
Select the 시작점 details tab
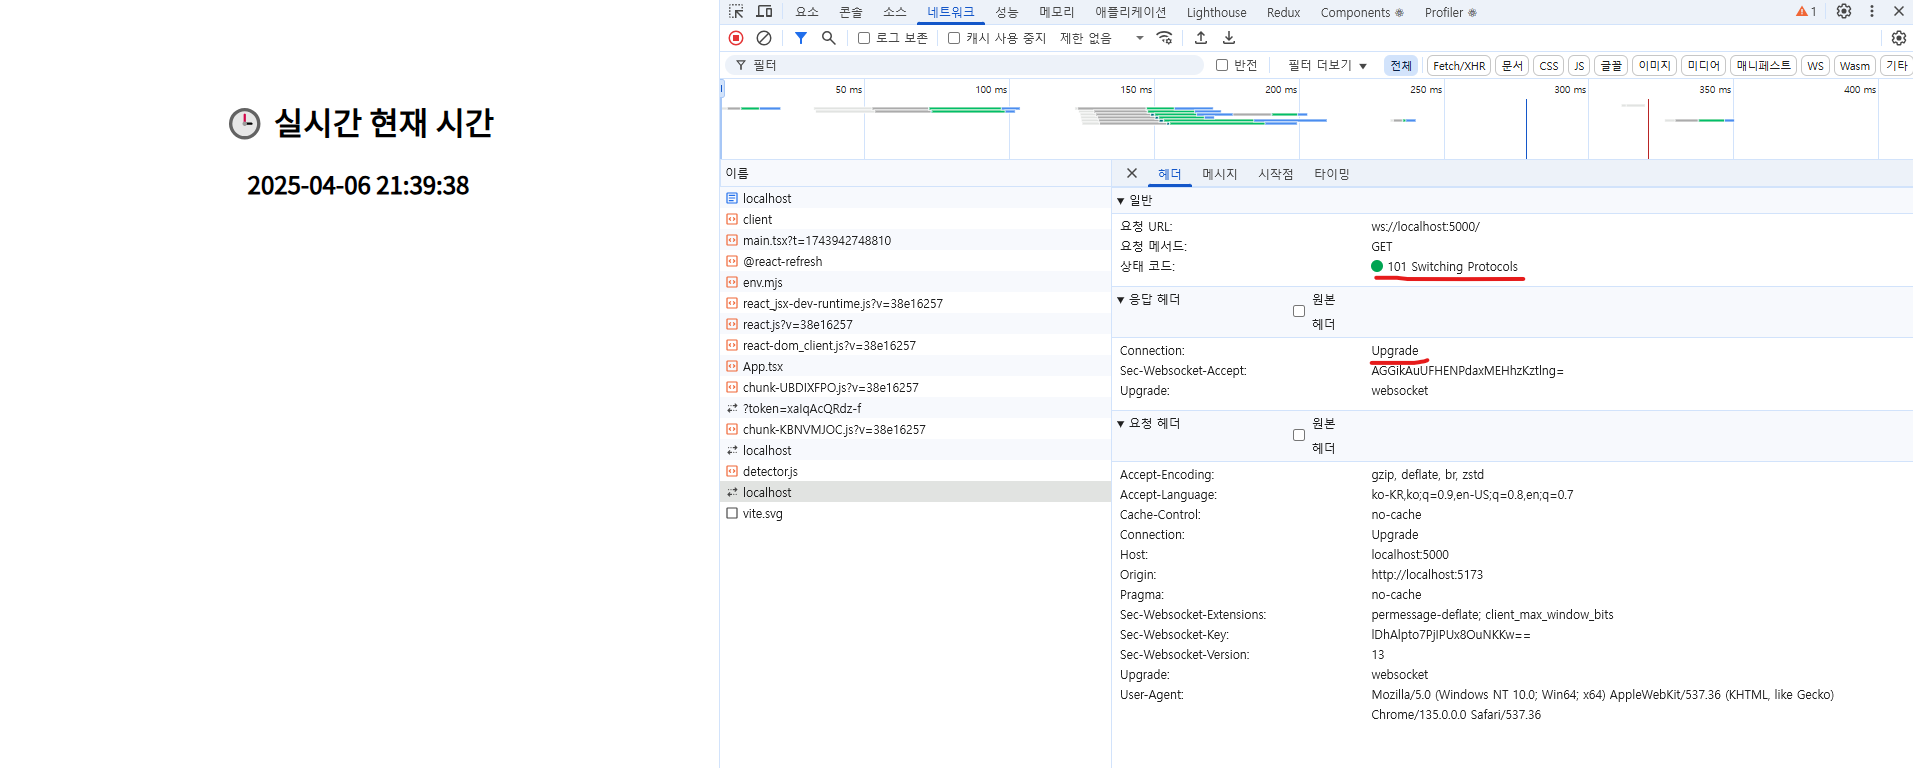1276,174
